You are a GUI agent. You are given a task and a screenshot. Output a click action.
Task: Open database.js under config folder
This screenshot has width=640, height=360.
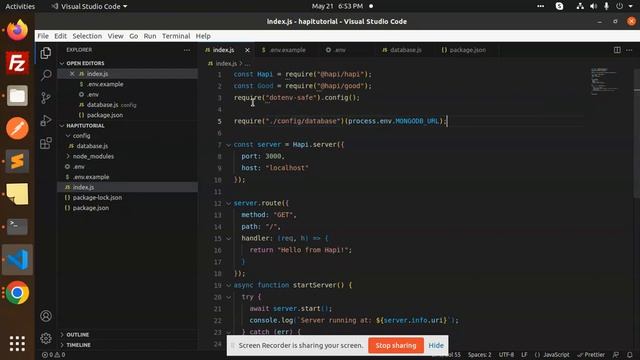point(92,146)
